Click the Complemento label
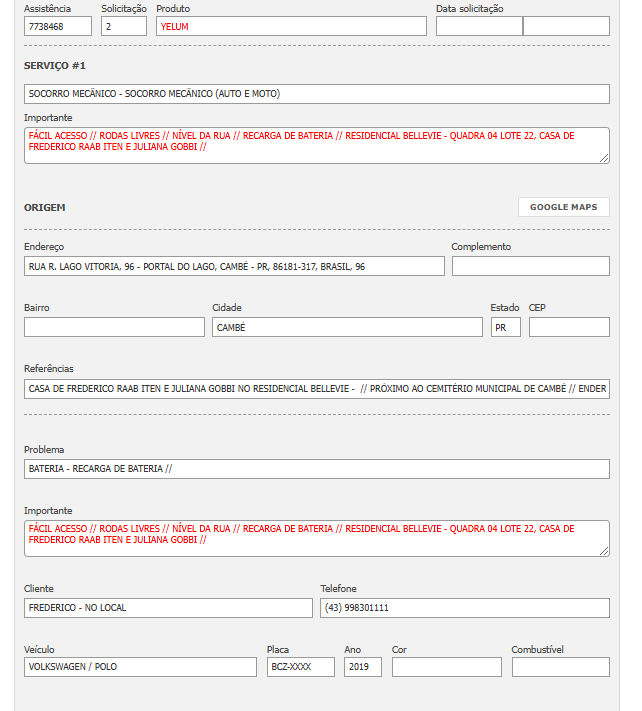 pos(481,247)
